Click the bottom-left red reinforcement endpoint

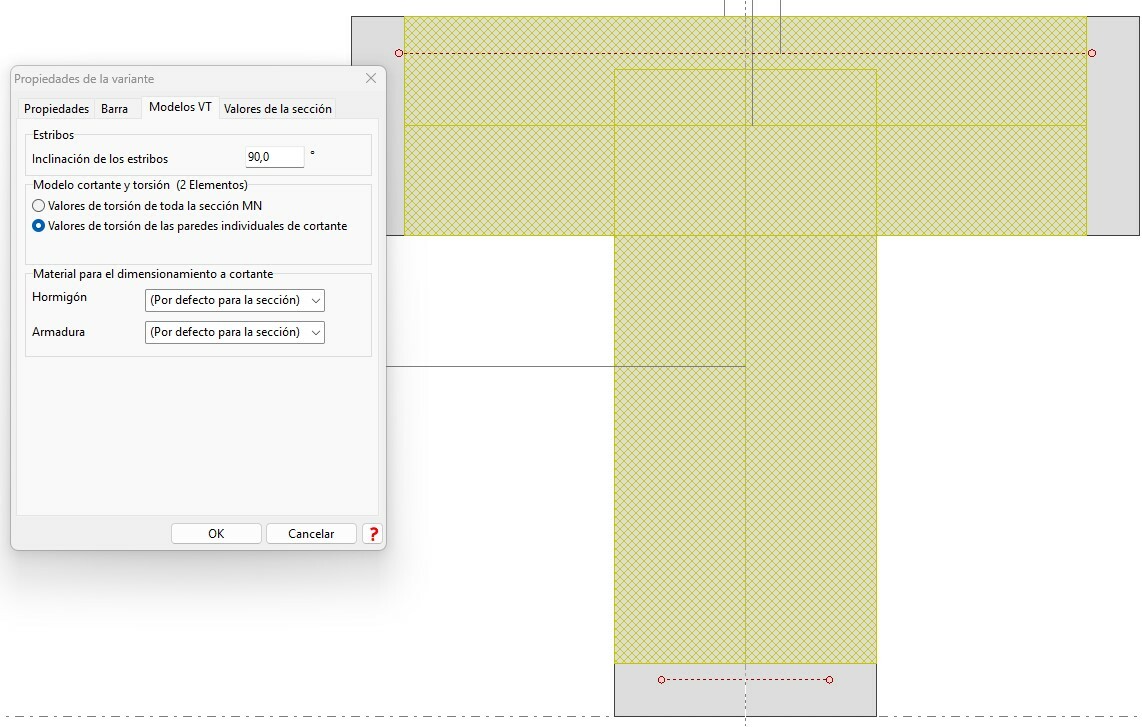[x=661, y=680]
